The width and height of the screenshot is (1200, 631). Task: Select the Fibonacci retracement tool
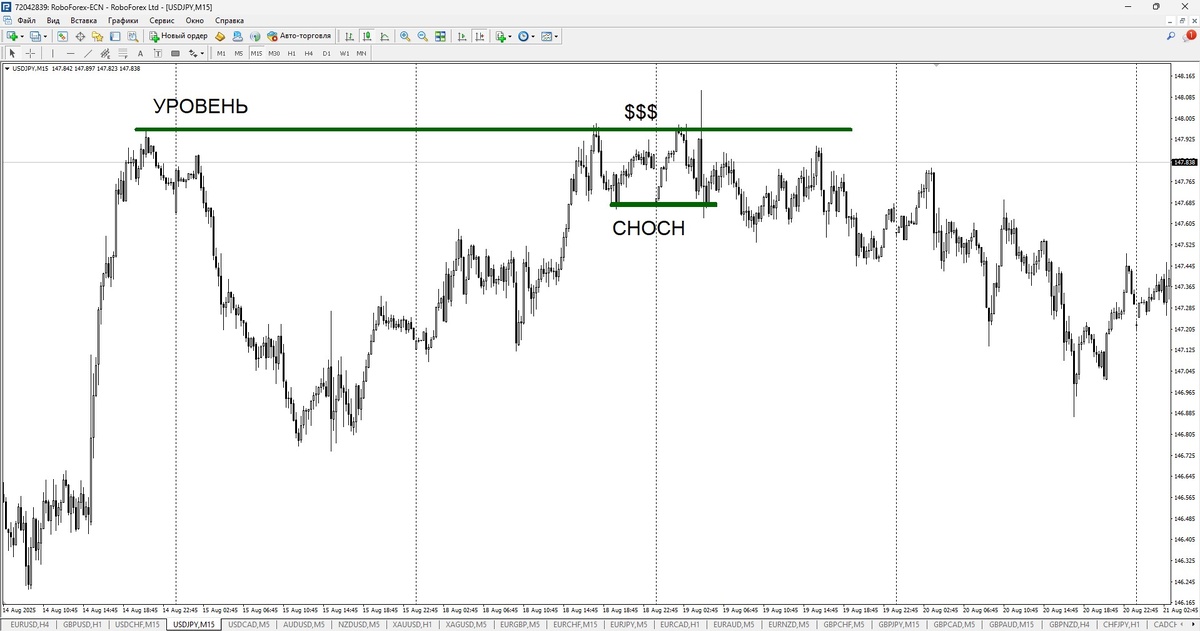[x=123, y=53]
